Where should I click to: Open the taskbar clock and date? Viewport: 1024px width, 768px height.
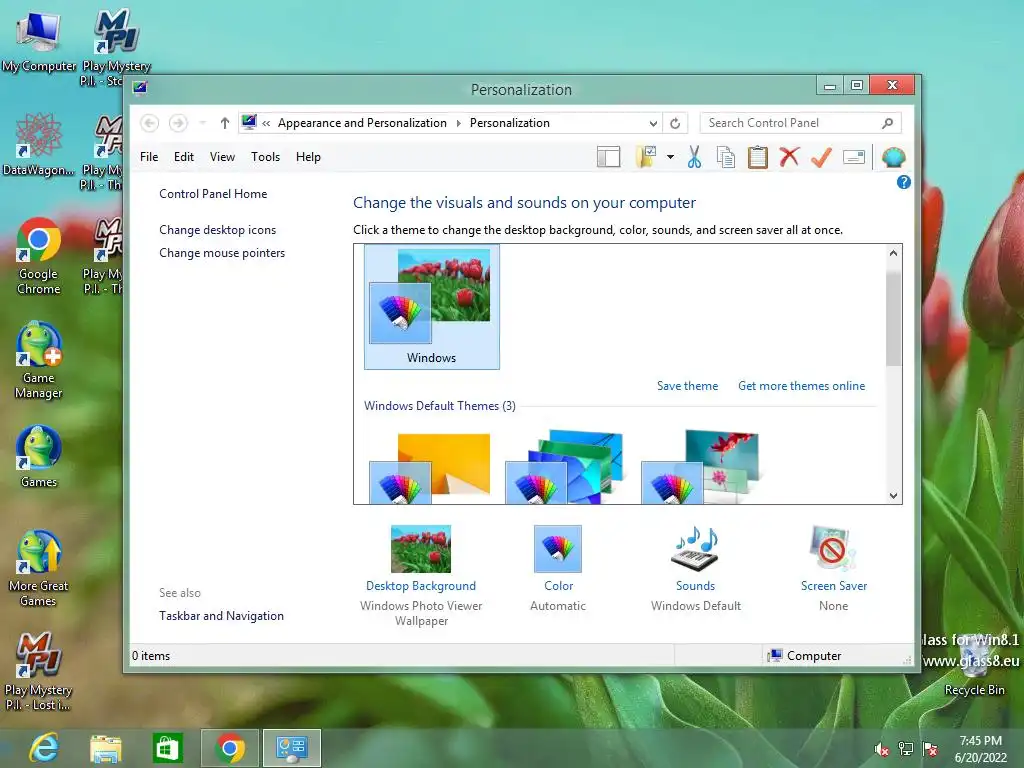(981, 748)
